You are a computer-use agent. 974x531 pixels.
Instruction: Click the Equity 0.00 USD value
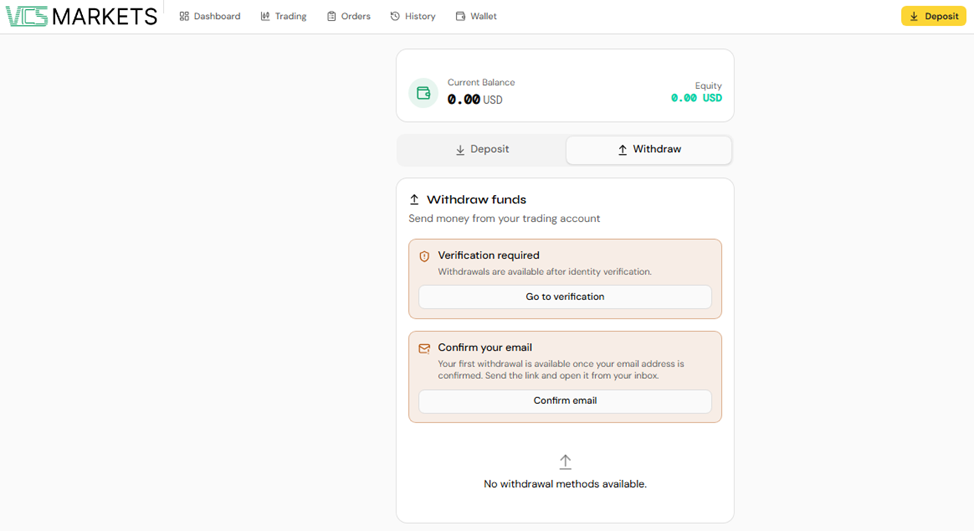point(696,98)
